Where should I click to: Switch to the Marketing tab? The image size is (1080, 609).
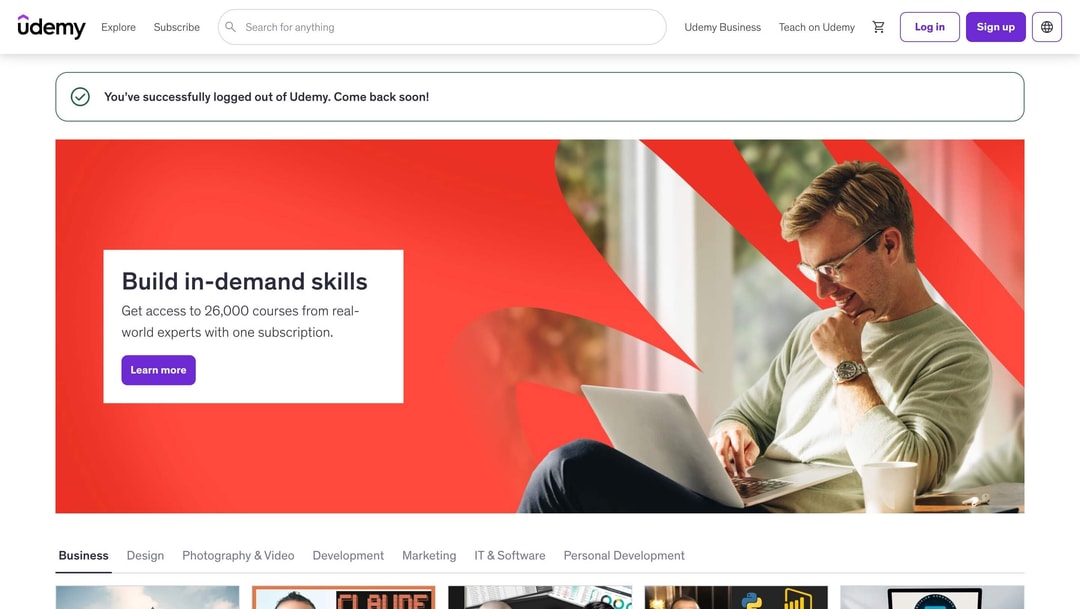tap(429, 555)
